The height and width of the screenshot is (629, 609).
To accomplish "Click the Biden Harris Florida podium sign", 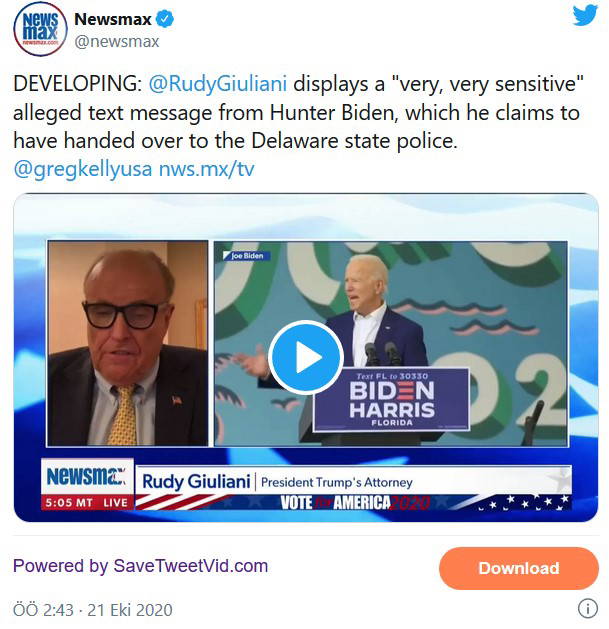I will click(391, 400).
